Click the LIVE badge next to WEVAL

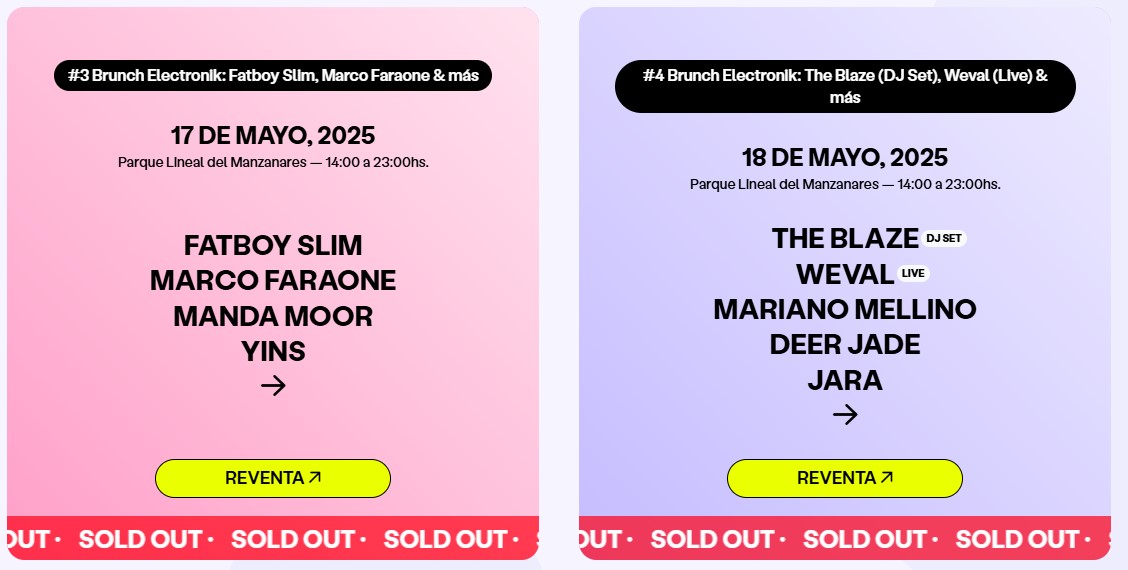coord(913,273)
